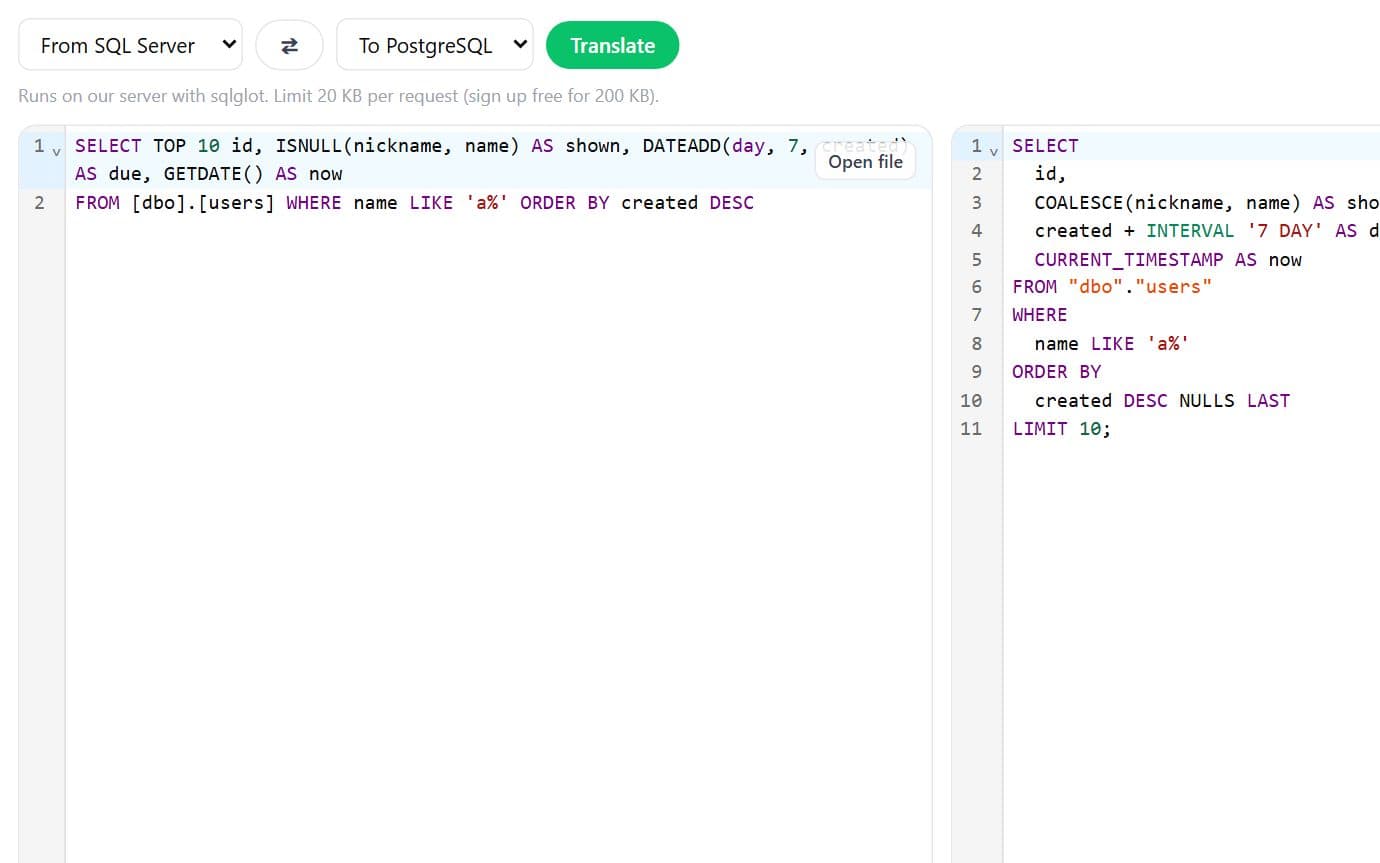This screenshot has height=863, width=1380.
Task: Click 'a%' string in output line 8
Action: [1168, 344]
